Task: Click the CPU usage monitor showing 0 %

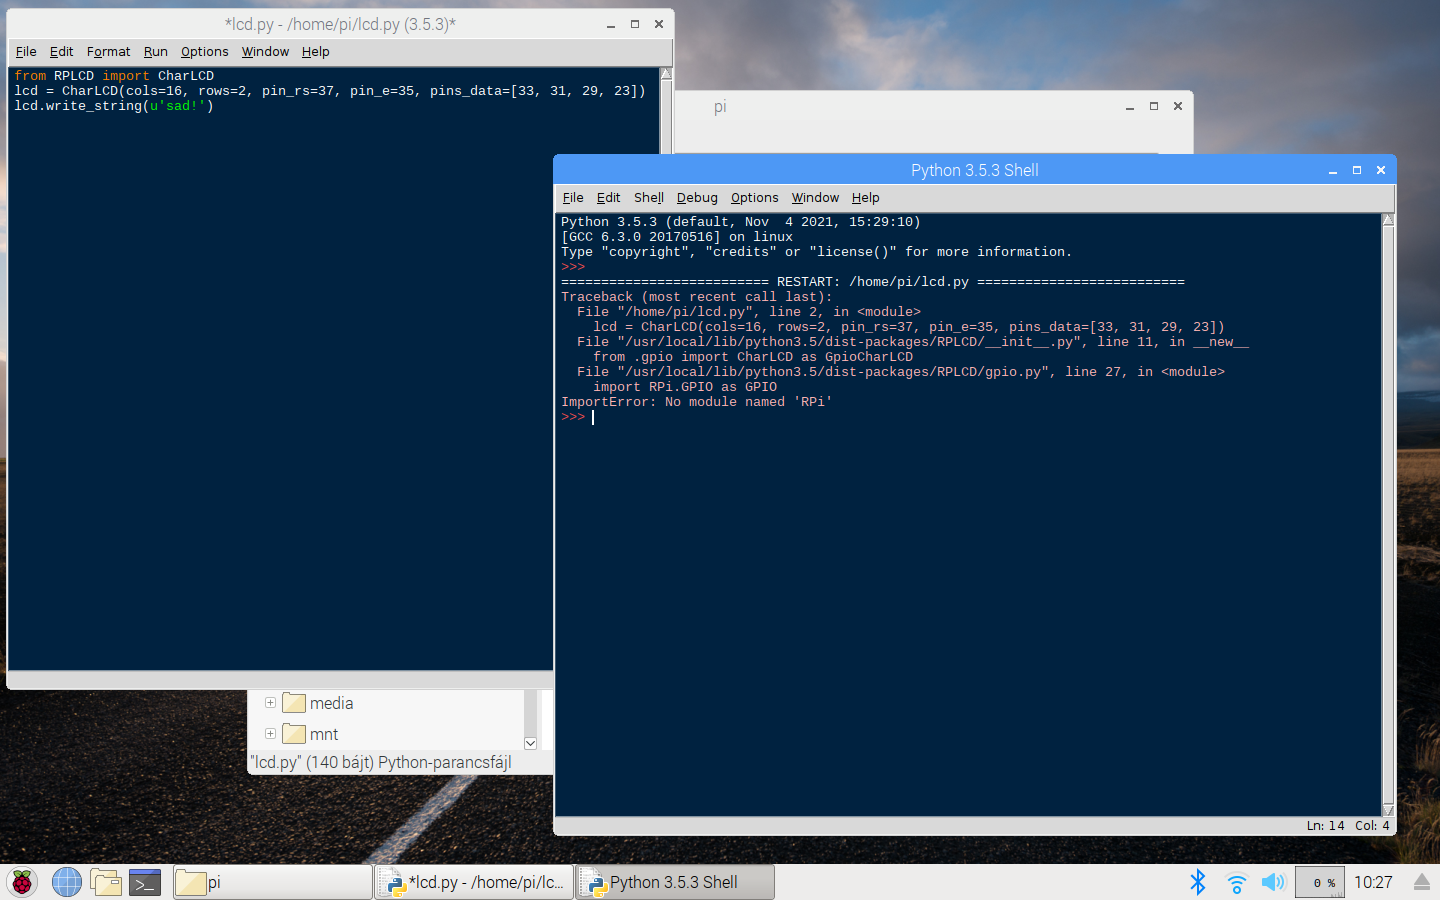Action: [1320, 882]
